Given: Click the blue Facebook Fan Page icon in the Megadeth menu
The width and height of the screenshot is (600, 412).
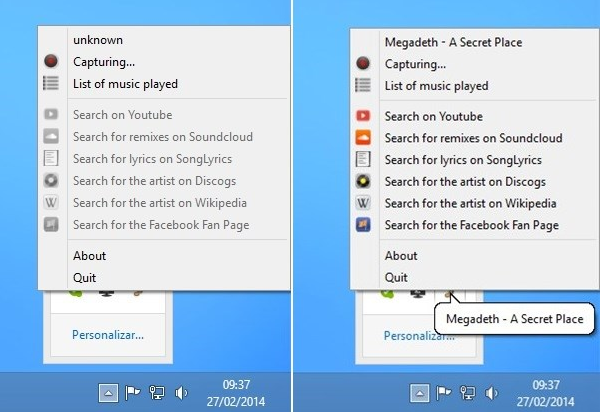Looking at the screenshot, I should pyautogui.click(x=363, y=225).
